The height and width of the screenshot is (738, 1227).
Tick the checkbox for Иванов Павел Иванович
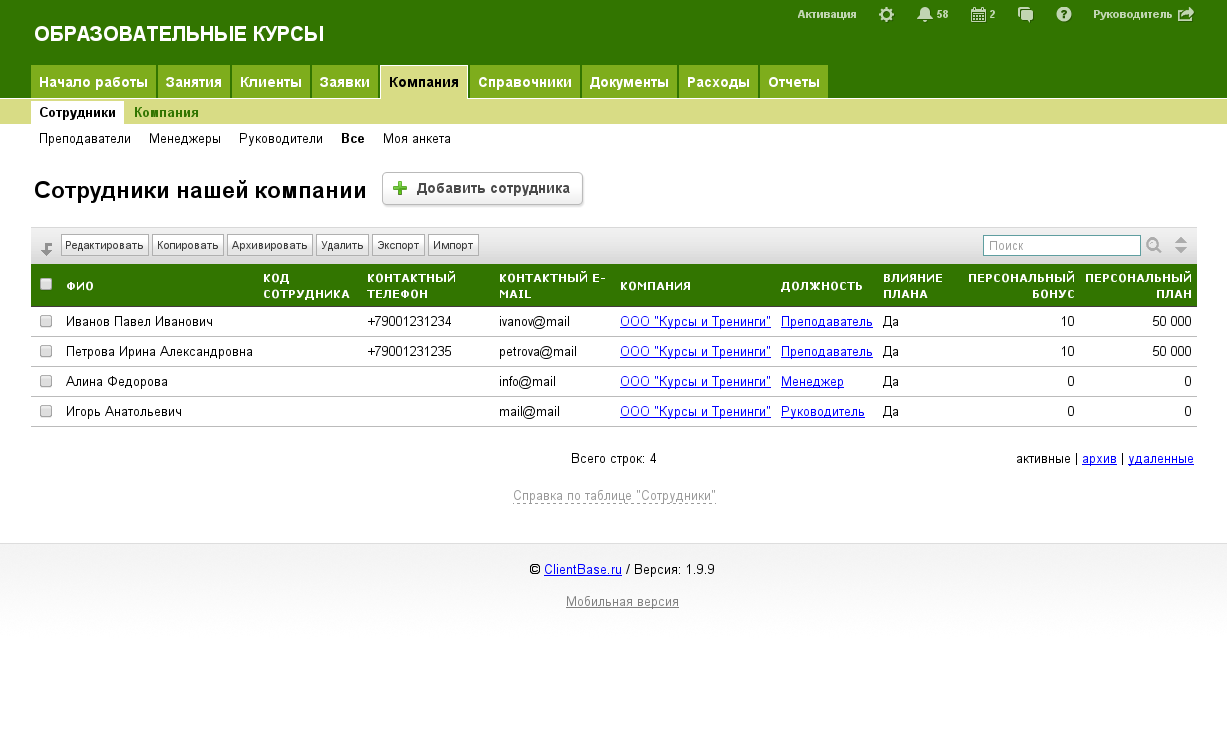pyautogui.click(x=46, y=322)
